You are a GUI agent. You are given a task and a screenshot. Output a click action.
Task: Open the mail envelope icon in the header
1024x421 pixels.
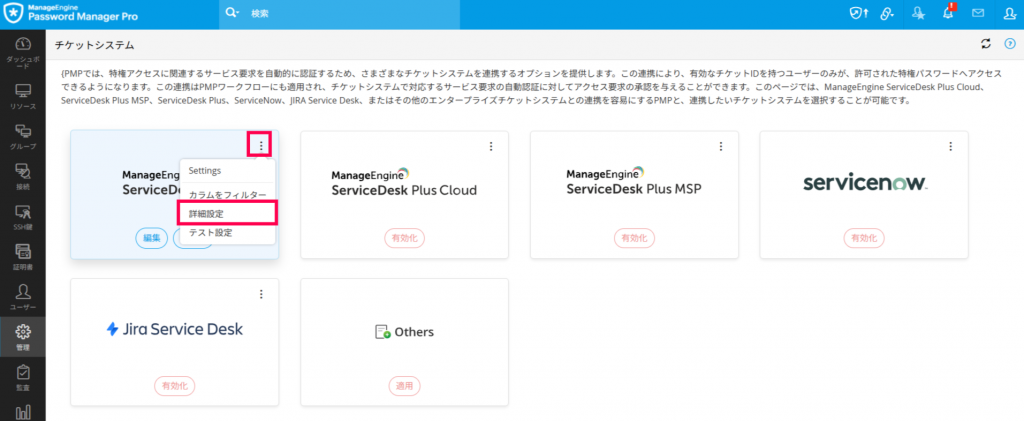click(978, 13)
